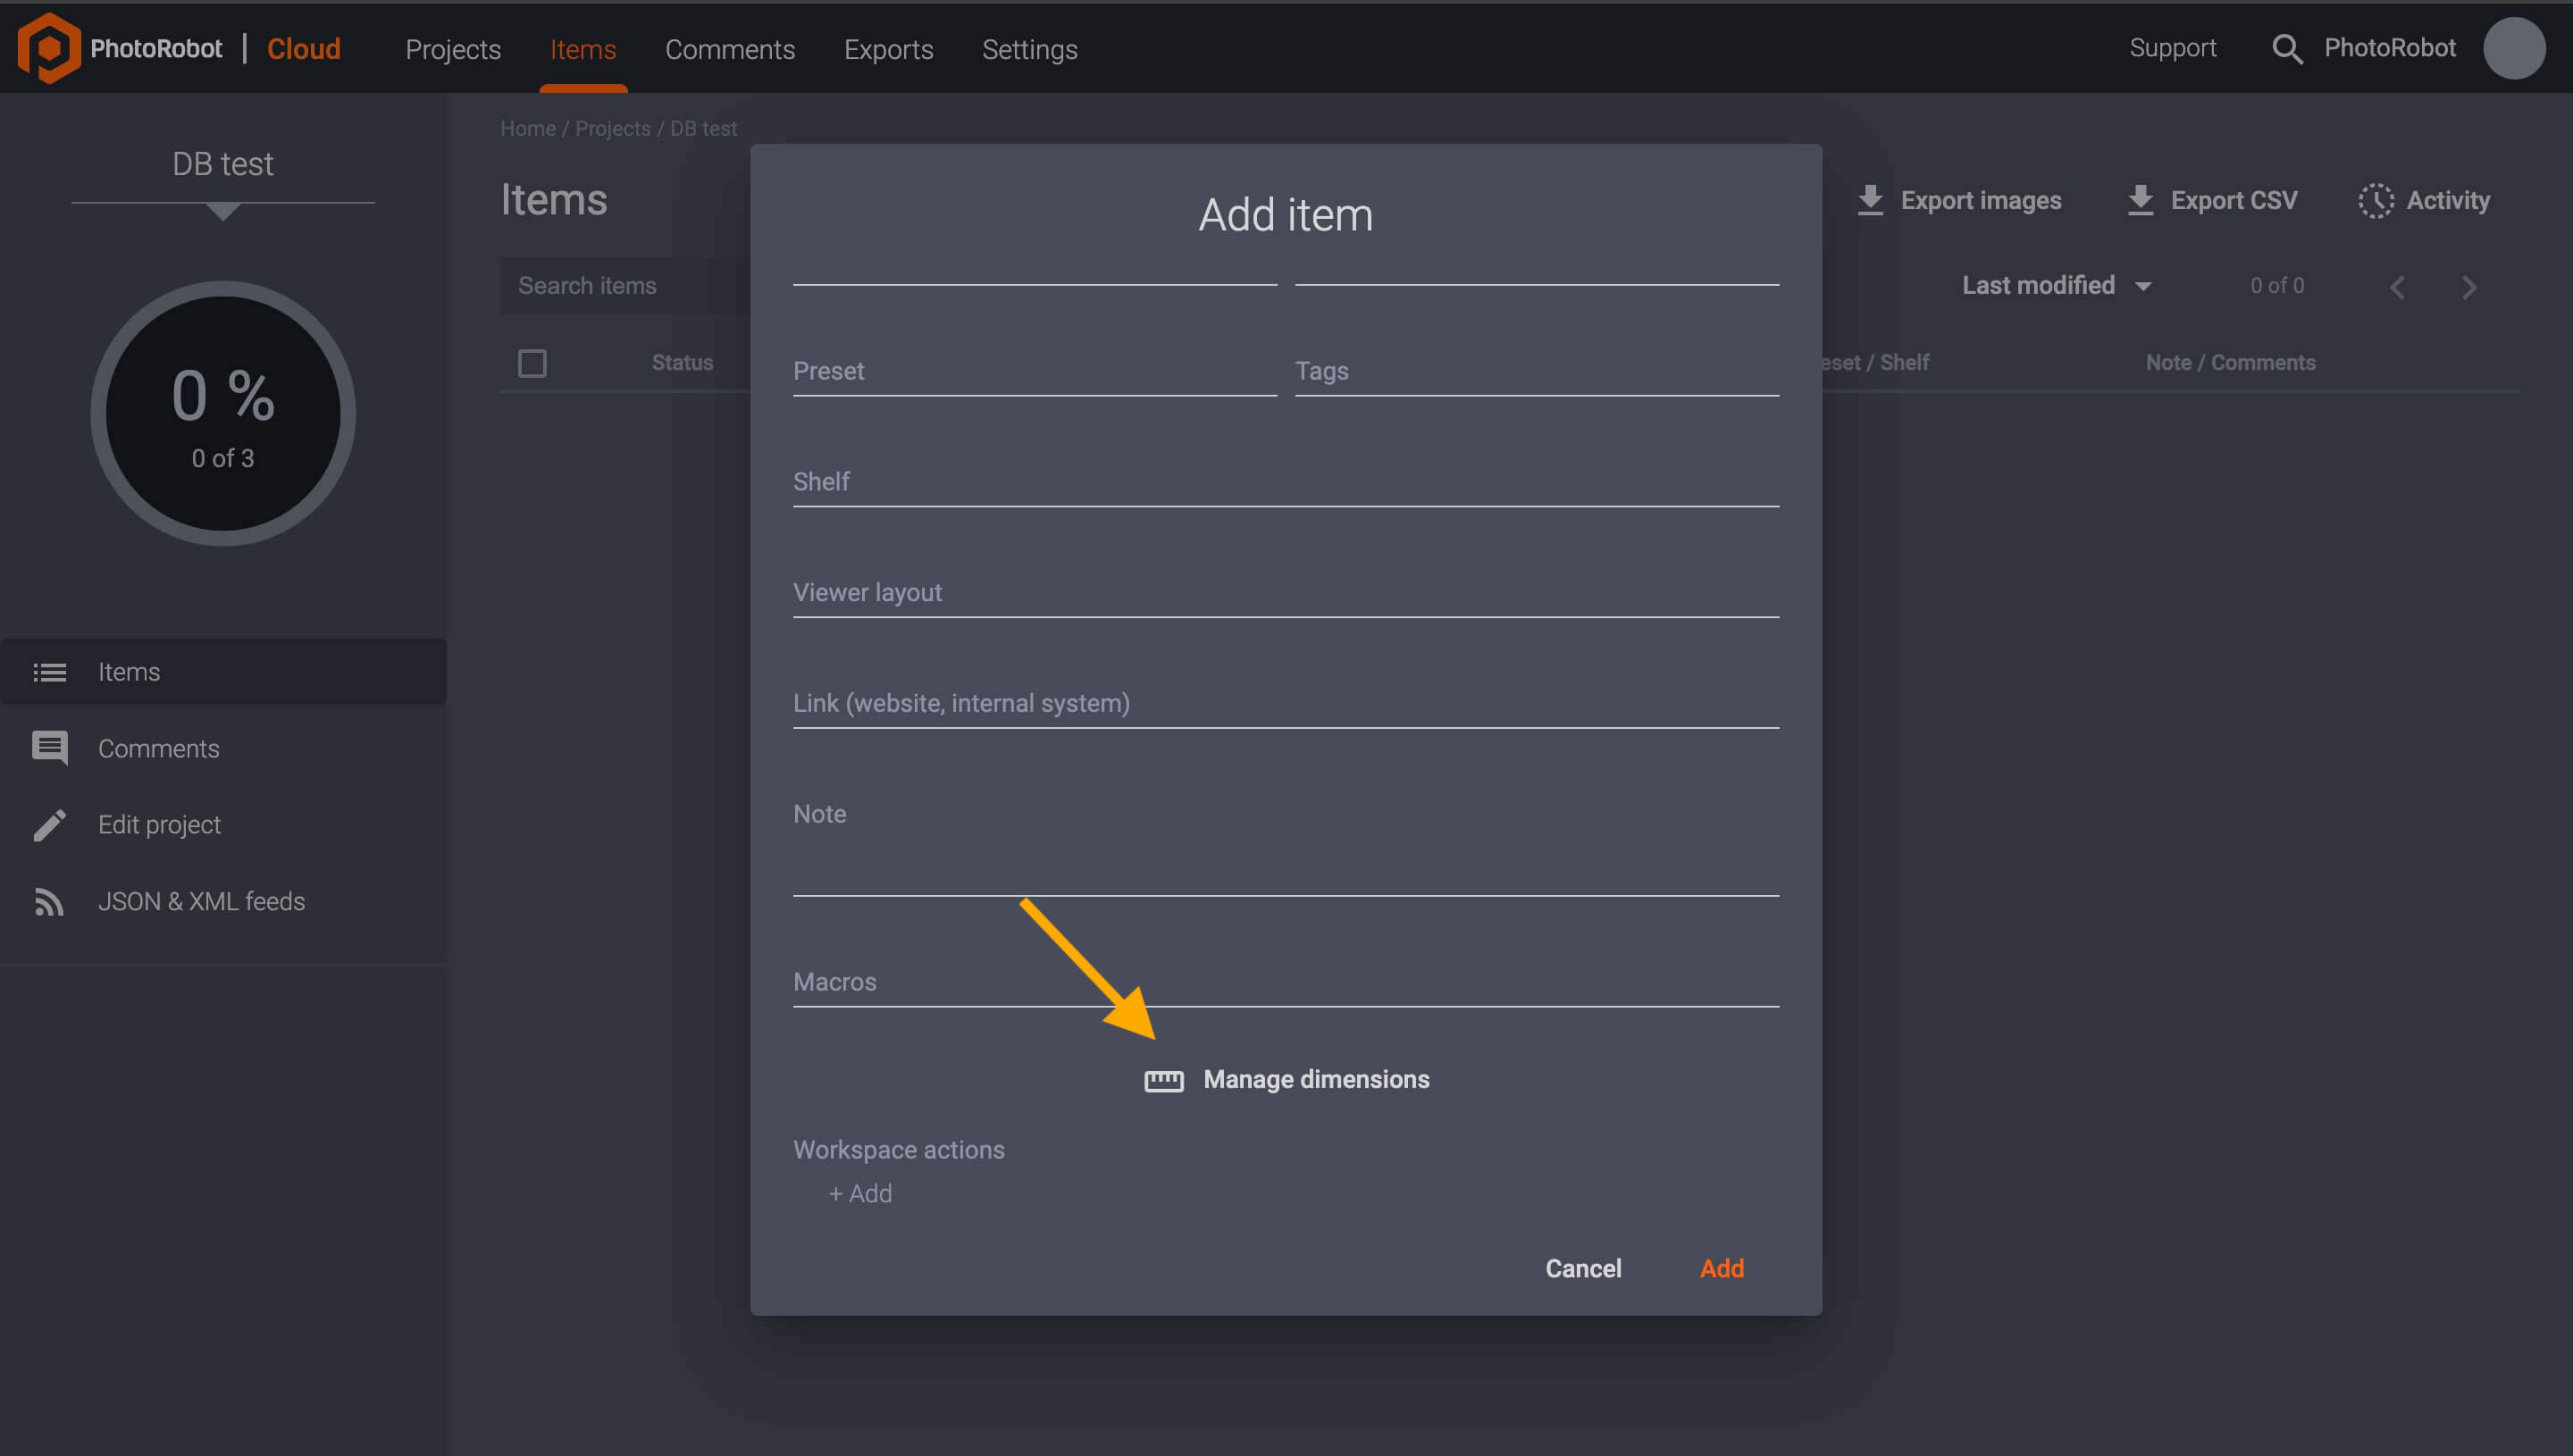Image resolution: width=2573 pixels, height=1456 pixels.
Task: Toggle the select-all items checkbox
Action: (532, 362)
